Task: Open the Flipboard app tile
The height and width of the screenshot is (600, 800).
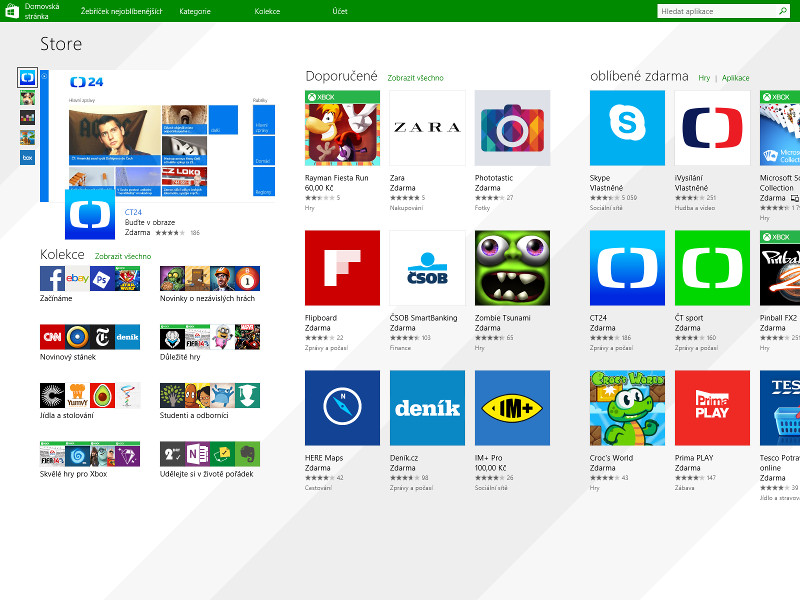Action: [x=342, y=268]
